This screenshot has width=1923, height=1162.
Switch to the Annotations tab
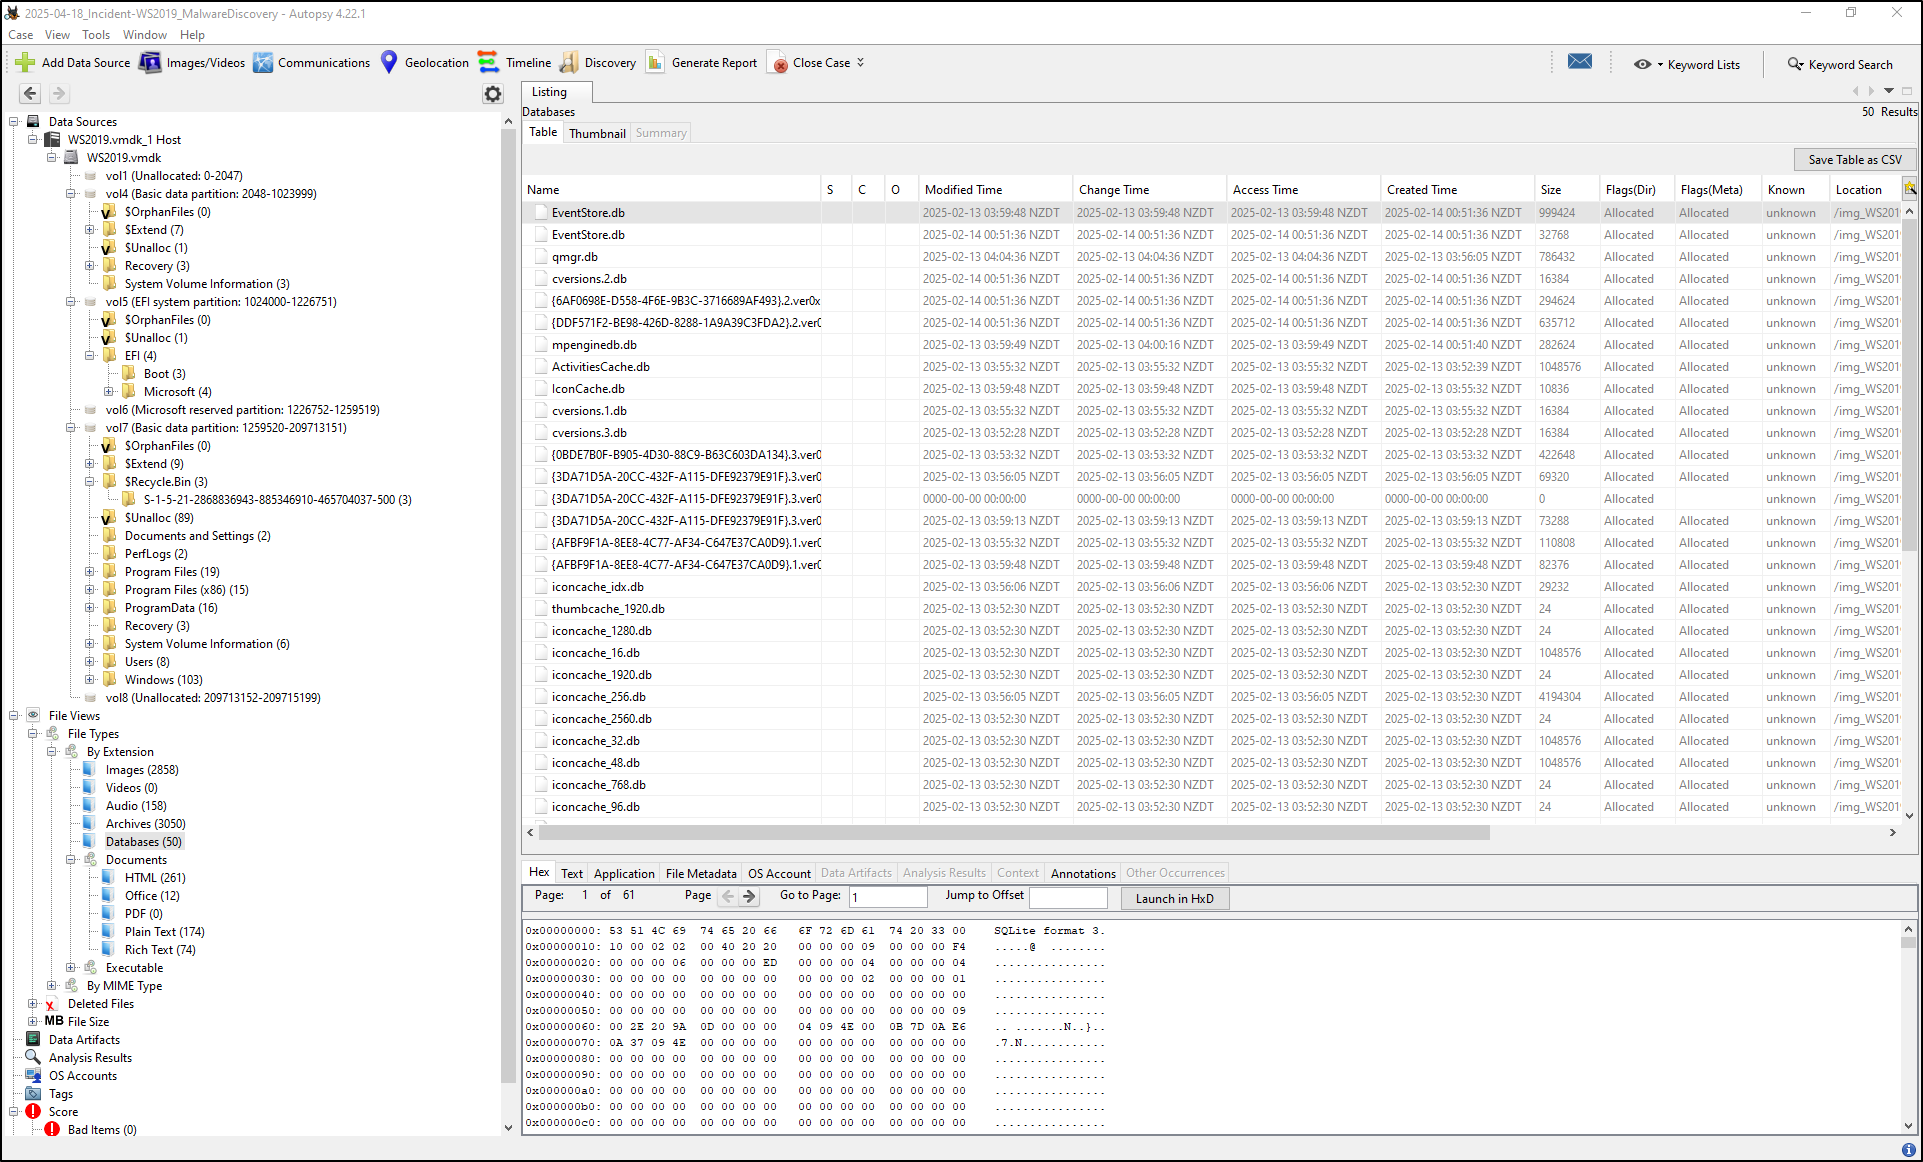click(1083, 873)
